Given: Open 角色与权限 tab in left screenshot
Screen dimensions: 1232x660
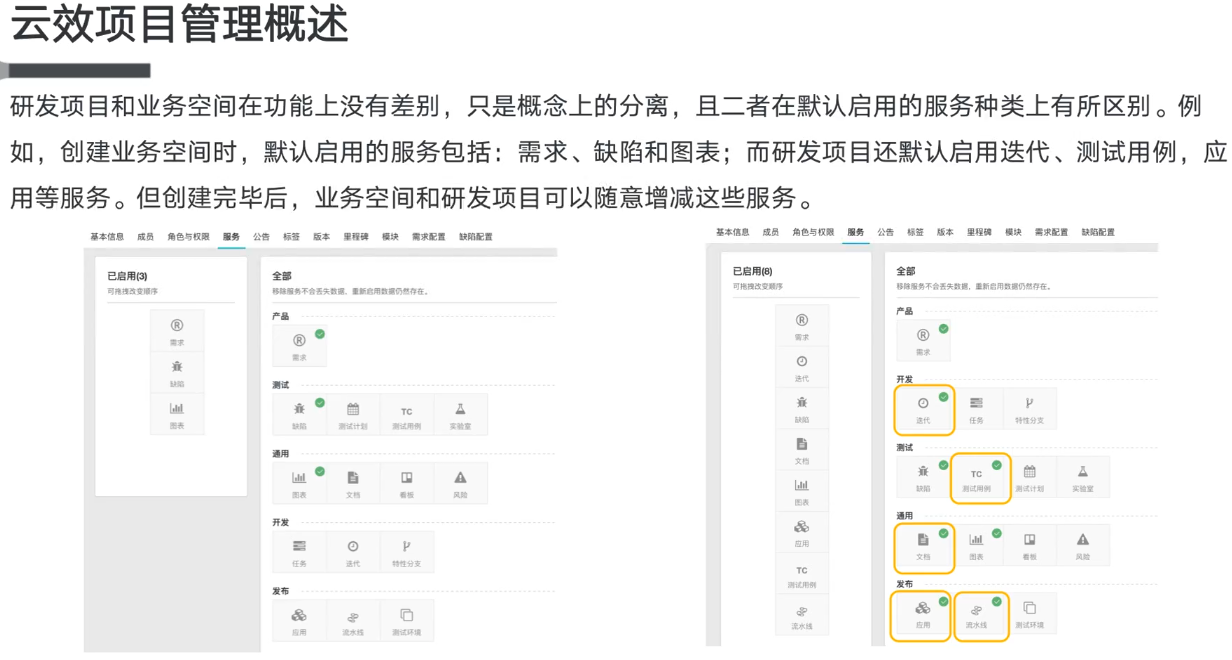Looking at the screenshot, I should click(x=188, y=237).
